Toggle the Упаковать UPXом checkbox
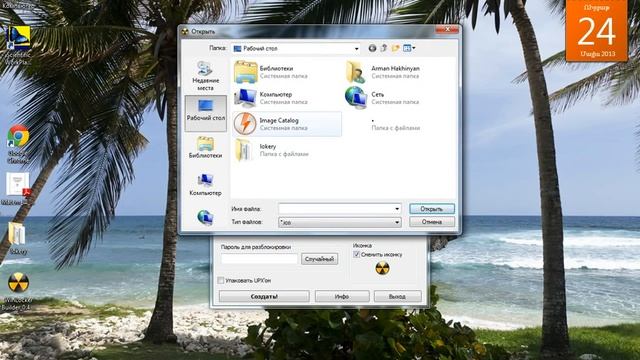This screenshot has width=640, height=360. (221, 280)
